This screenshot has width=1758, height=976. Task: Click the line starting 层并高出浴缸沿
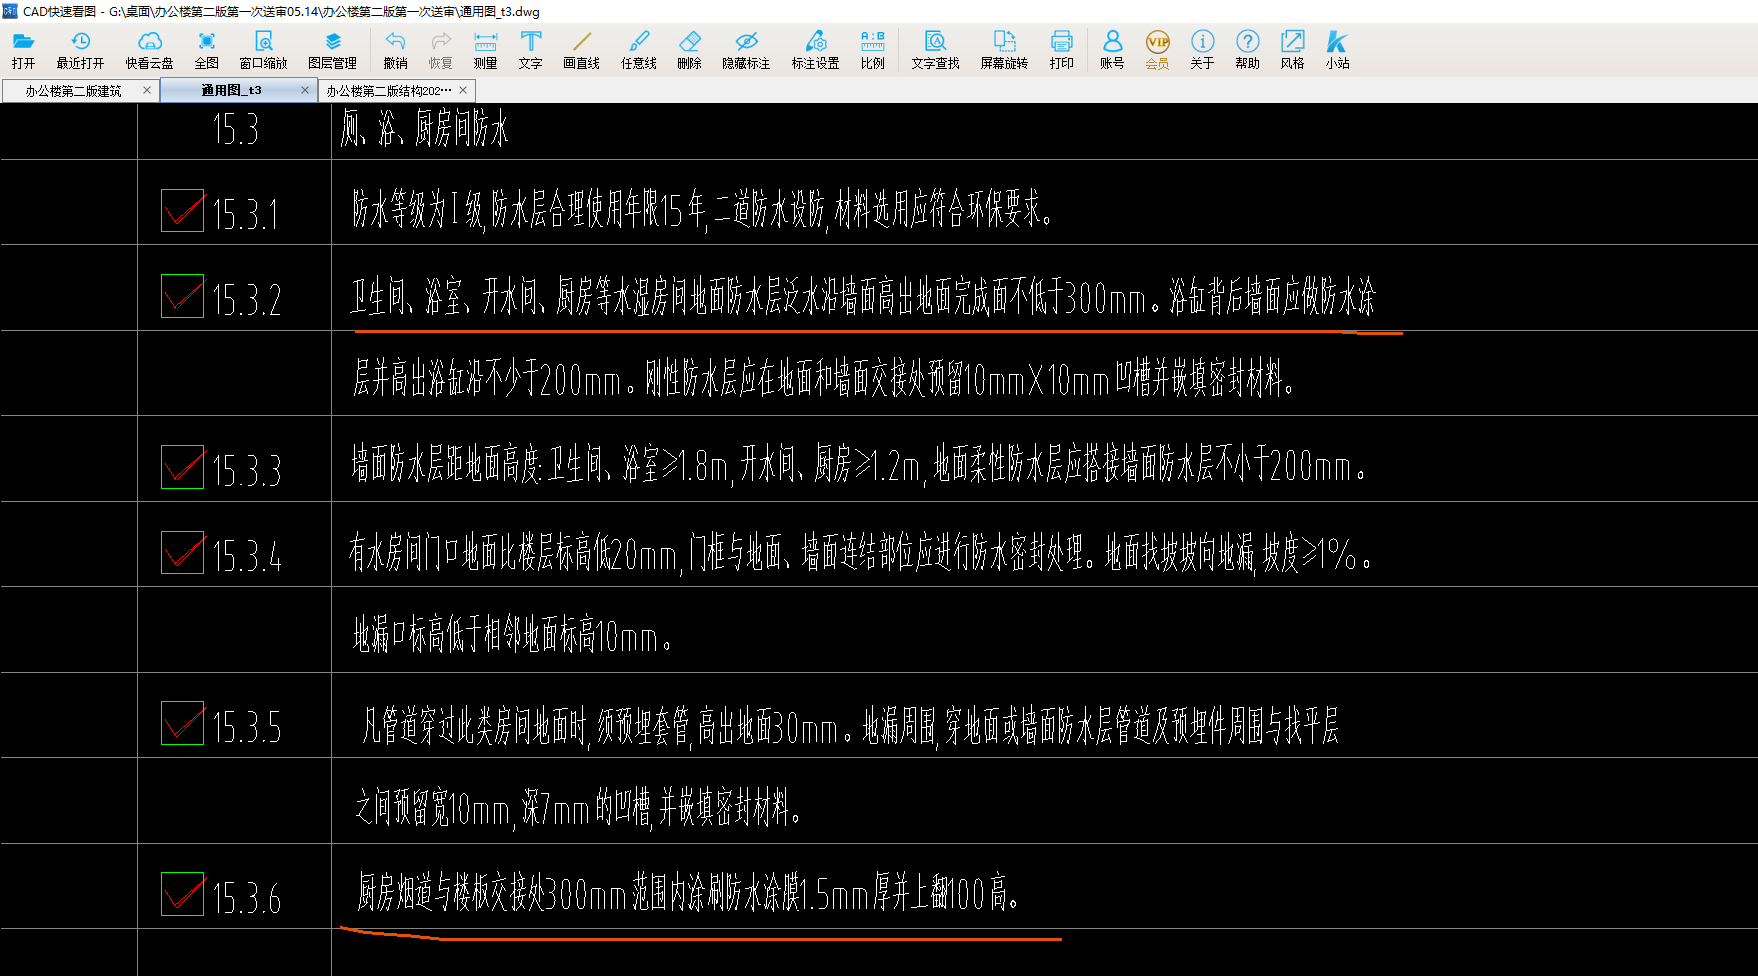(823, 380)
